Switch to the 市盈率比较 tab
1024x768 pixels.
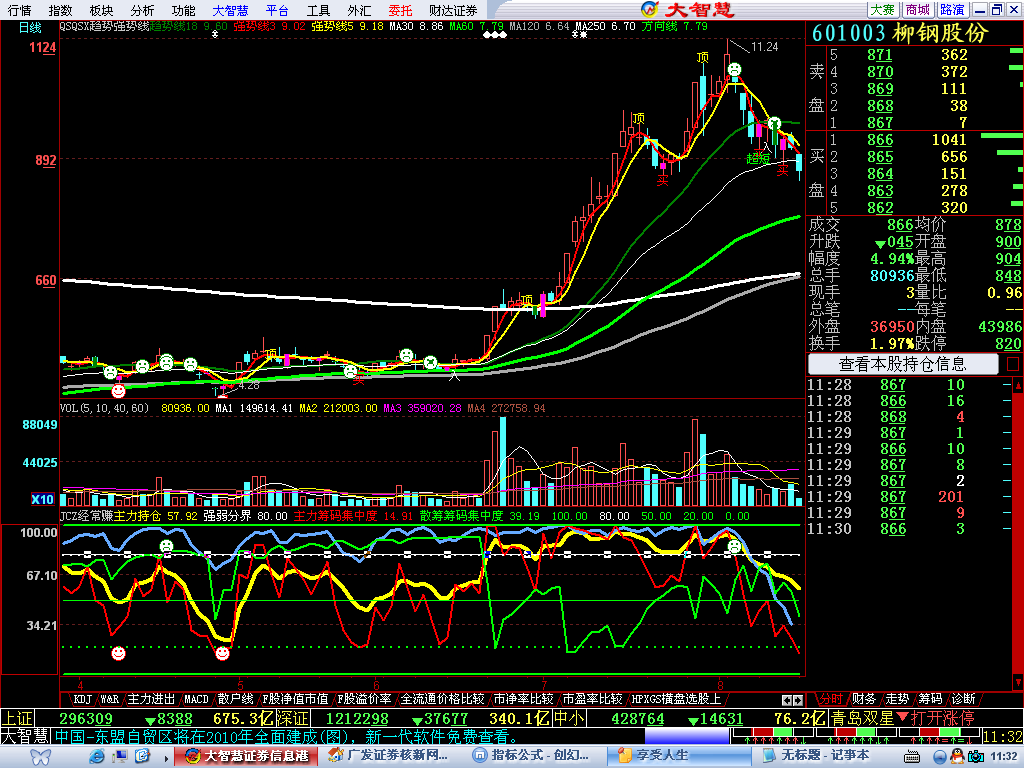(x=592, y=699)
